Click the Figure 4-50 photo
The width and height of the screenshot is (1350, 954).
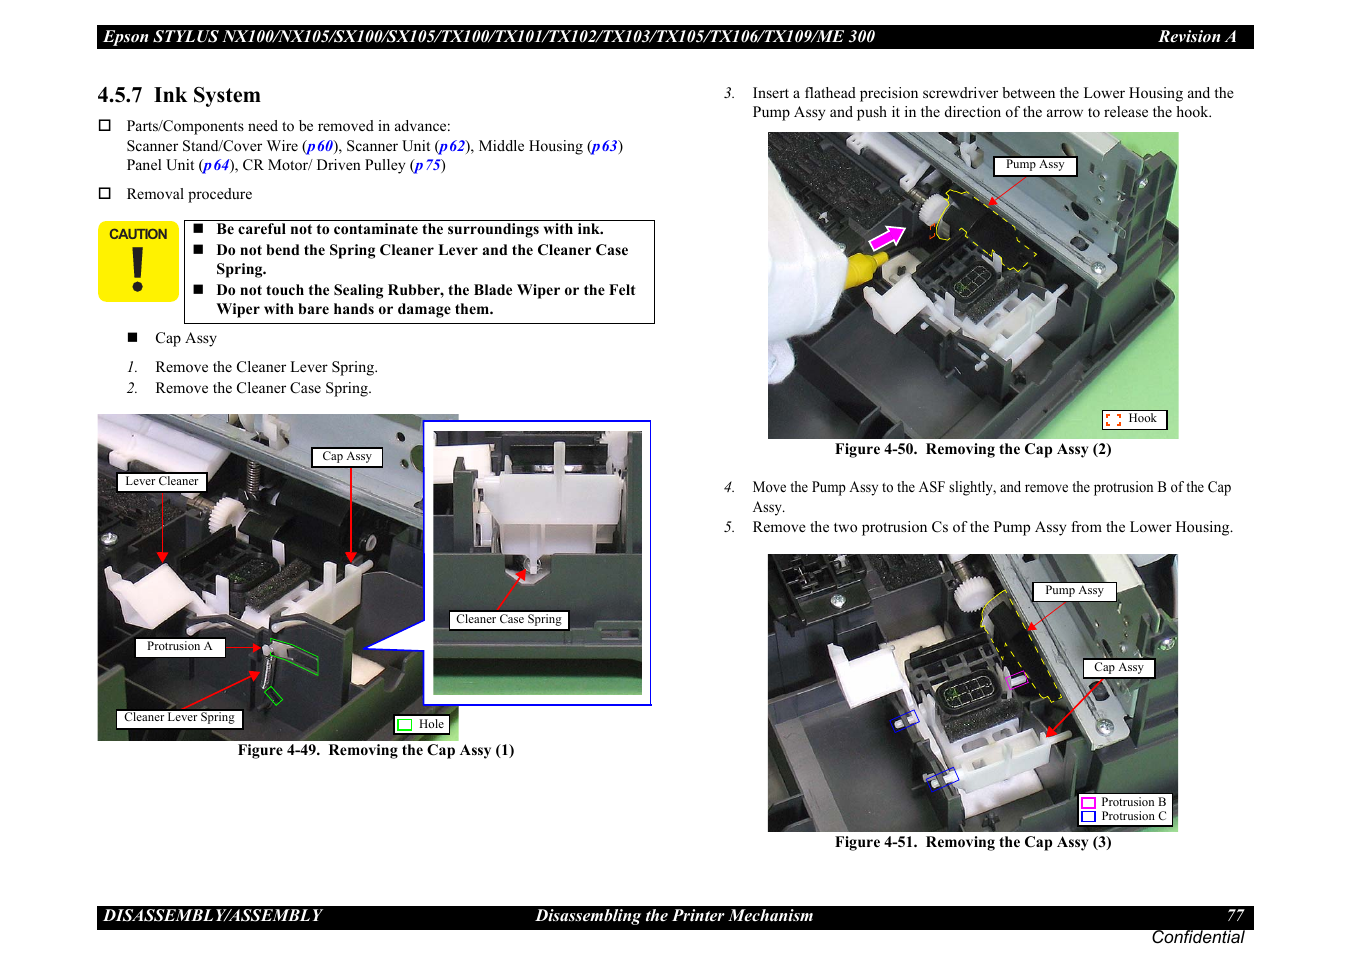(x=973, y=286)
